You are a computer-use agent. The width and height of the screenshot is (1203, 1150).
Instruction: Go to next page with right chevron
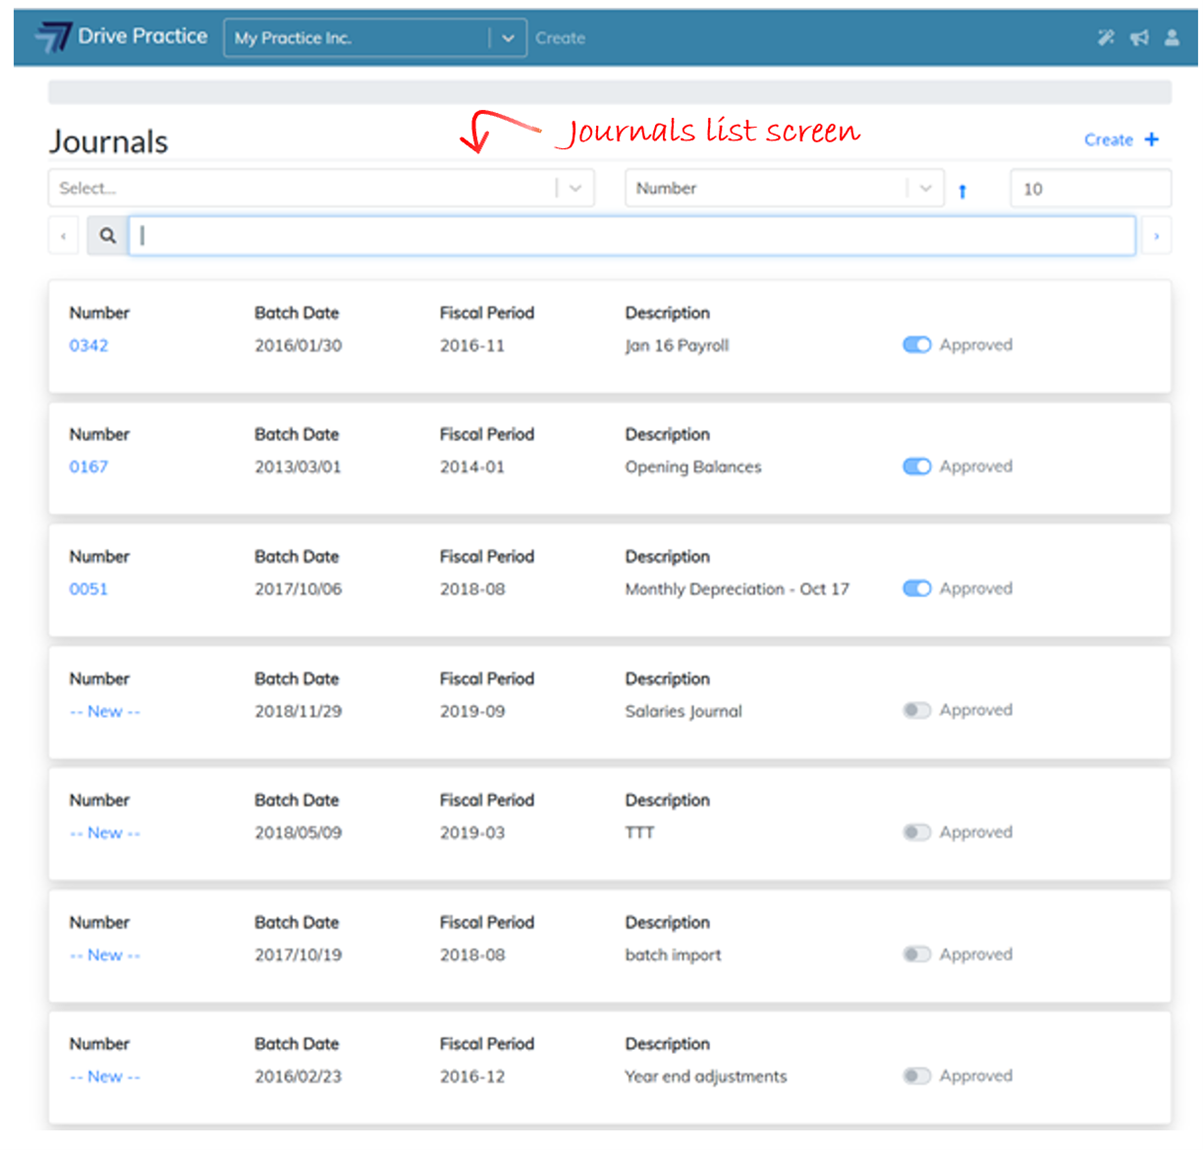tap(1156, 236)
